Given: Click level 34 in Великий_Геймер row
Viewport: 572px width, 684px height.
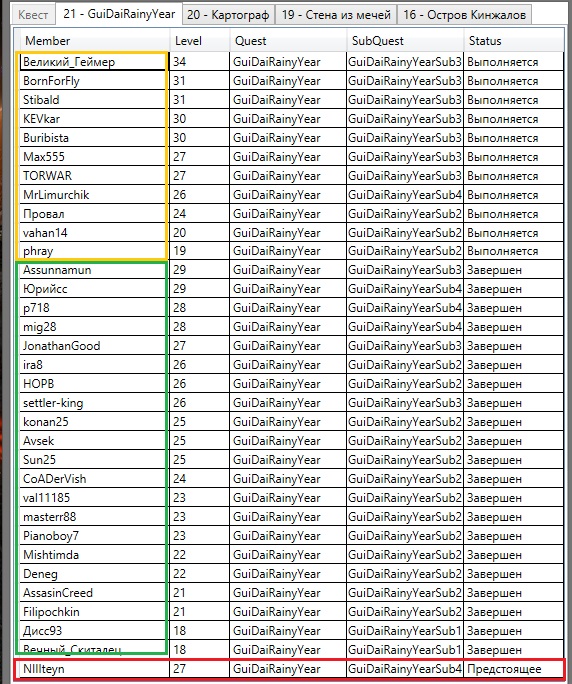Looking at the screenshot, I should [199, 62].
